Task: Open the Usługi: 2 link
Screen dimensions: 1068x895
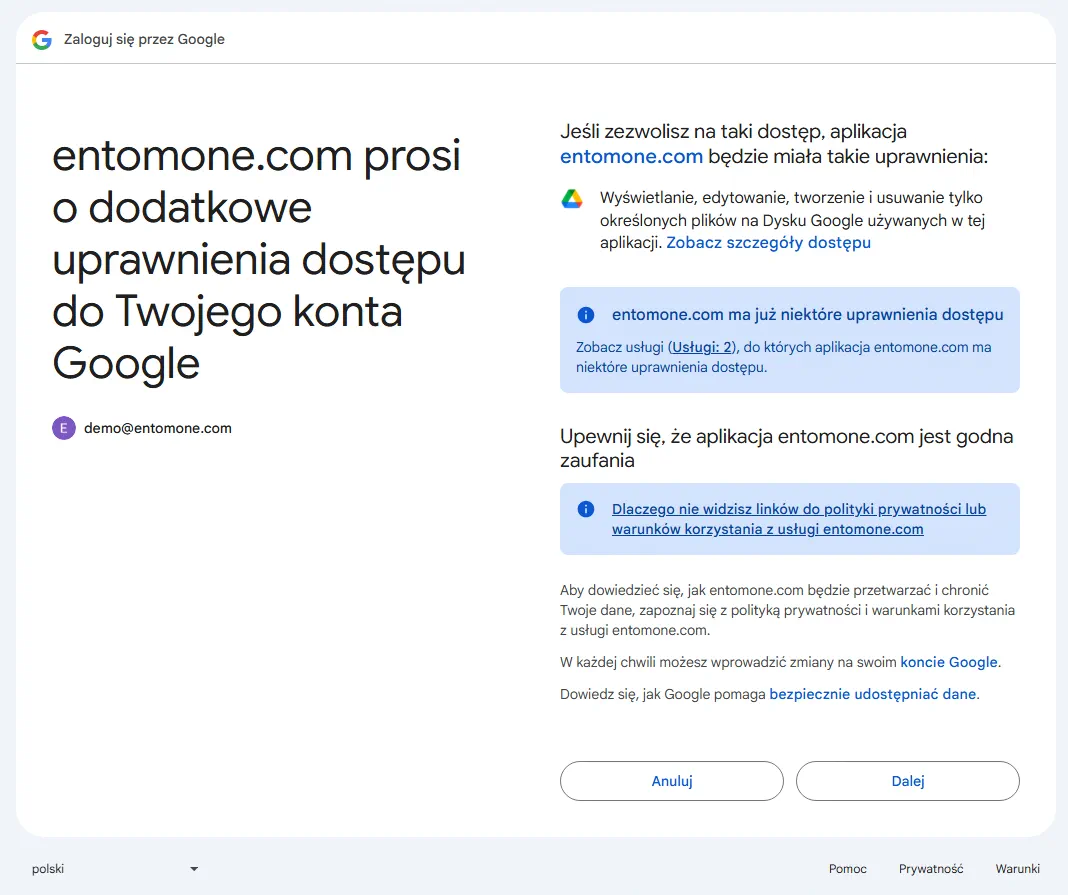Action: coord(702,347)
